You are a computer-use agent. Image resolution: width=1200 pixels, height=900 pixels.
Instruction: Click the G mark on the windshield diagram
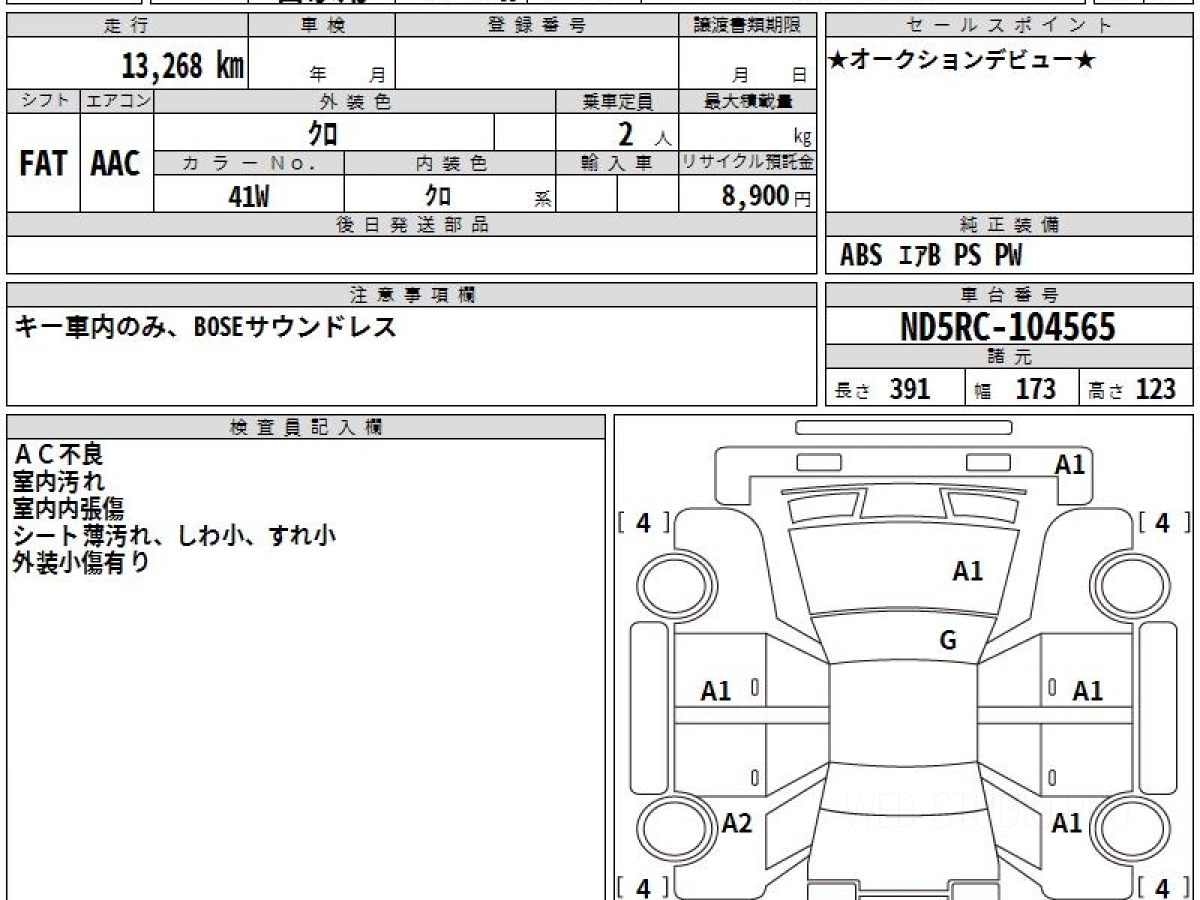[948, 641]
